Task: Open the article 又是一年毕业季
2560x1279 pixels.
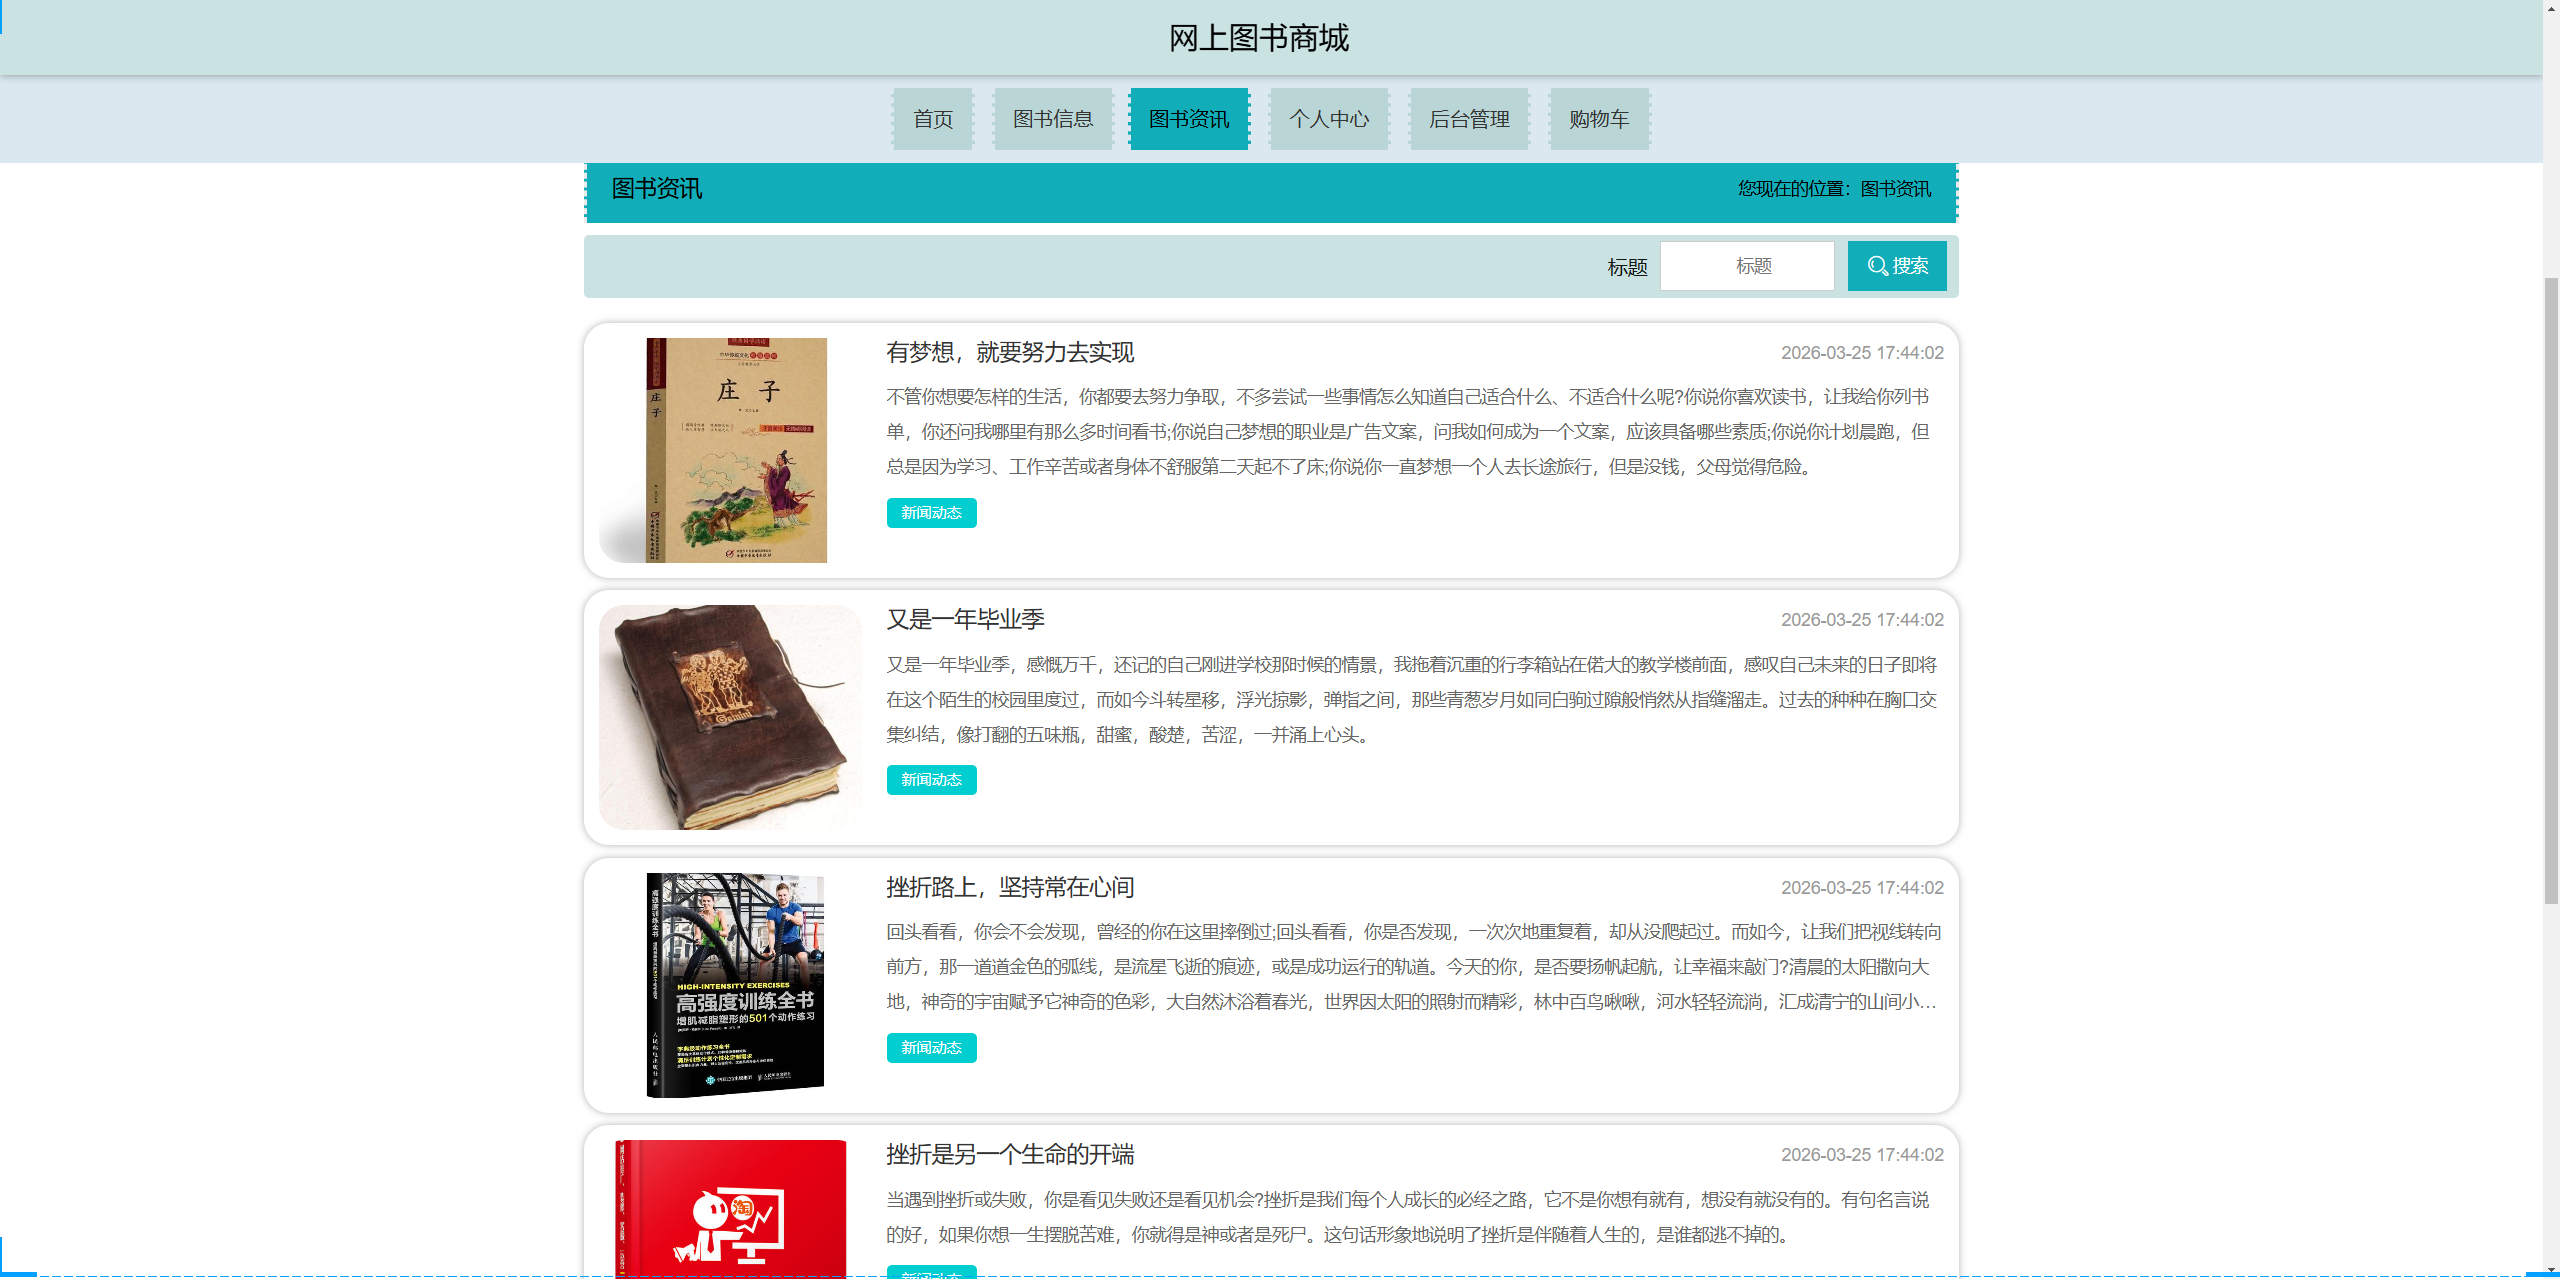Action: pos(965,619)
